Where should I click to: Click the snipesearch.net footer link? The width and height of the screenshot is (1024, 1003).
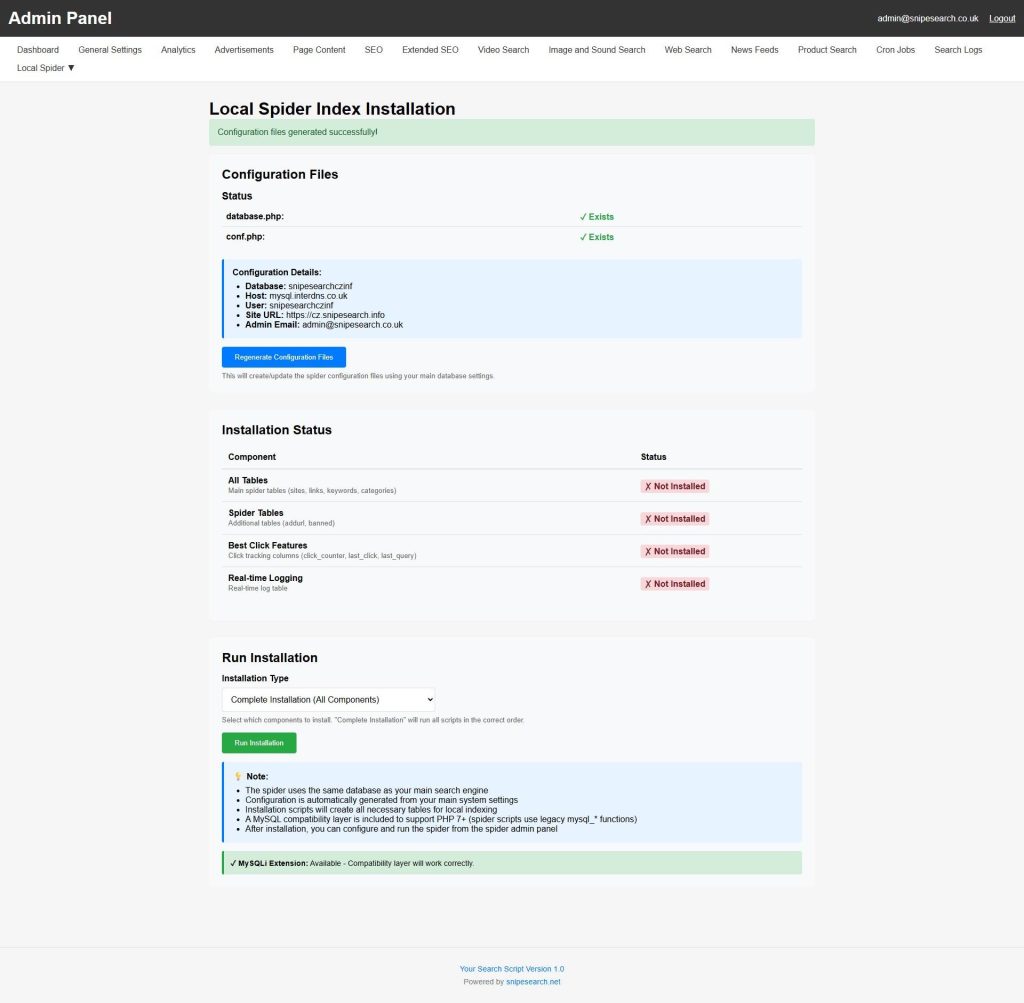click(x=533, y=982)
